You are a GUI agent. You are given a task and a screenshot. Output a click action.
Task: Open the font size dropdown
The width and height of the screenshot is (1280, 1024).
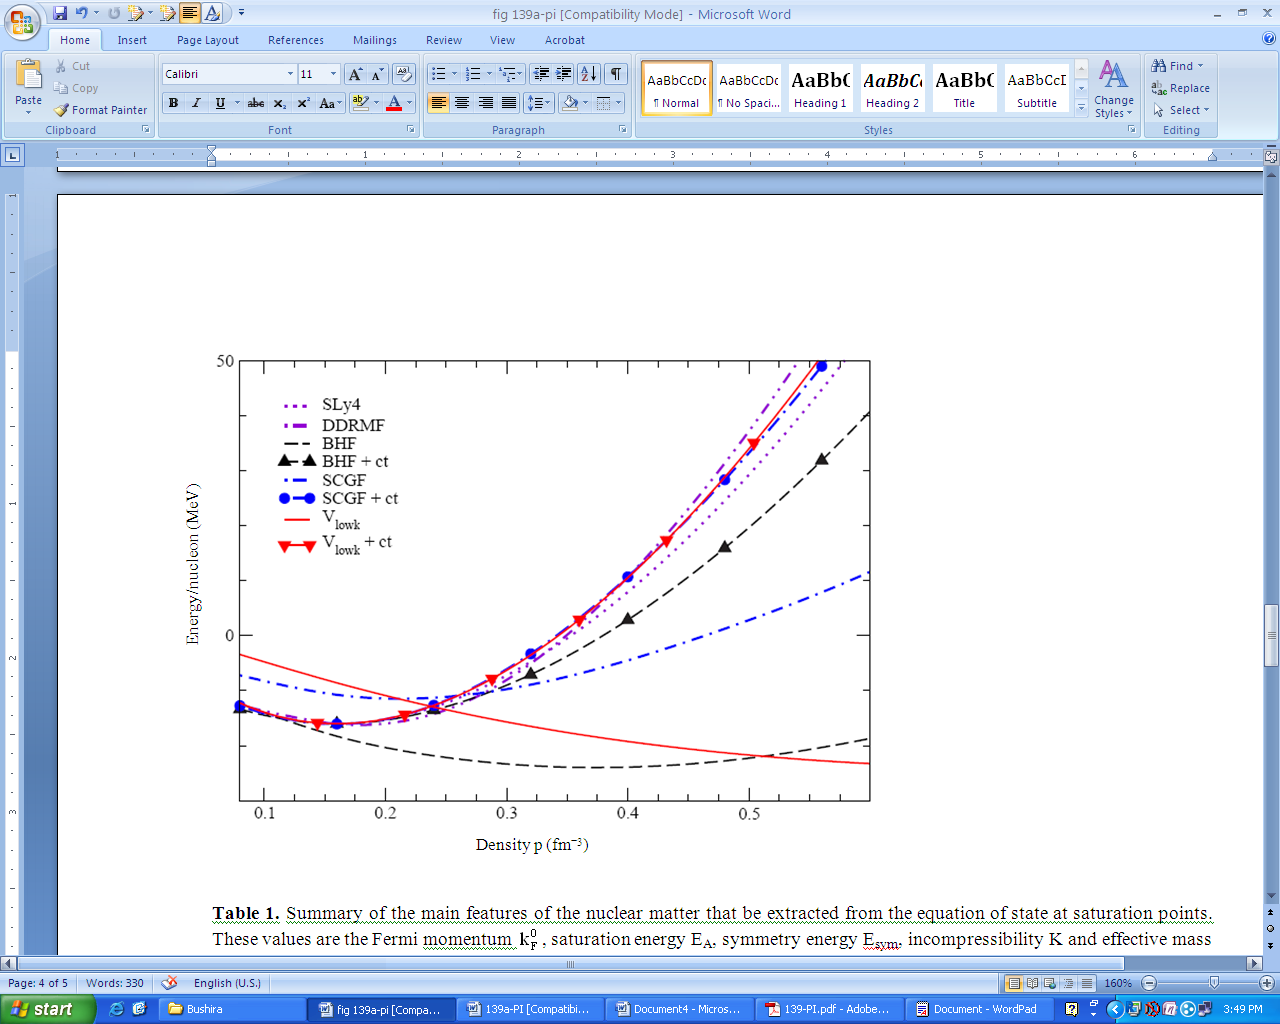pos(333,74)
